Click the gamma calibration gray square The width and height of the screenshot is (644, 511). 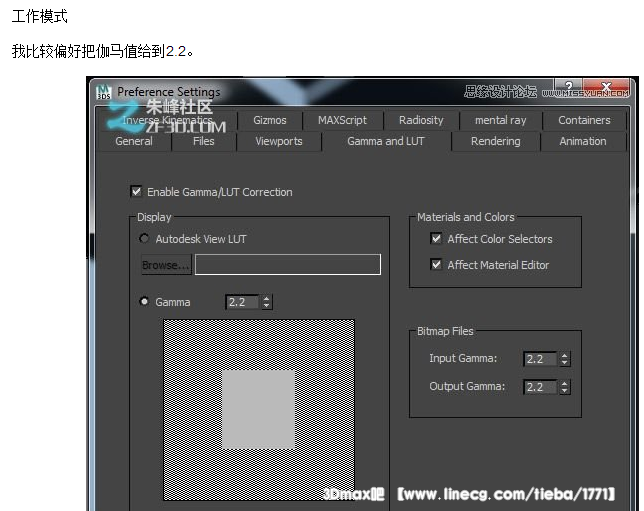[x=258, y=409]
